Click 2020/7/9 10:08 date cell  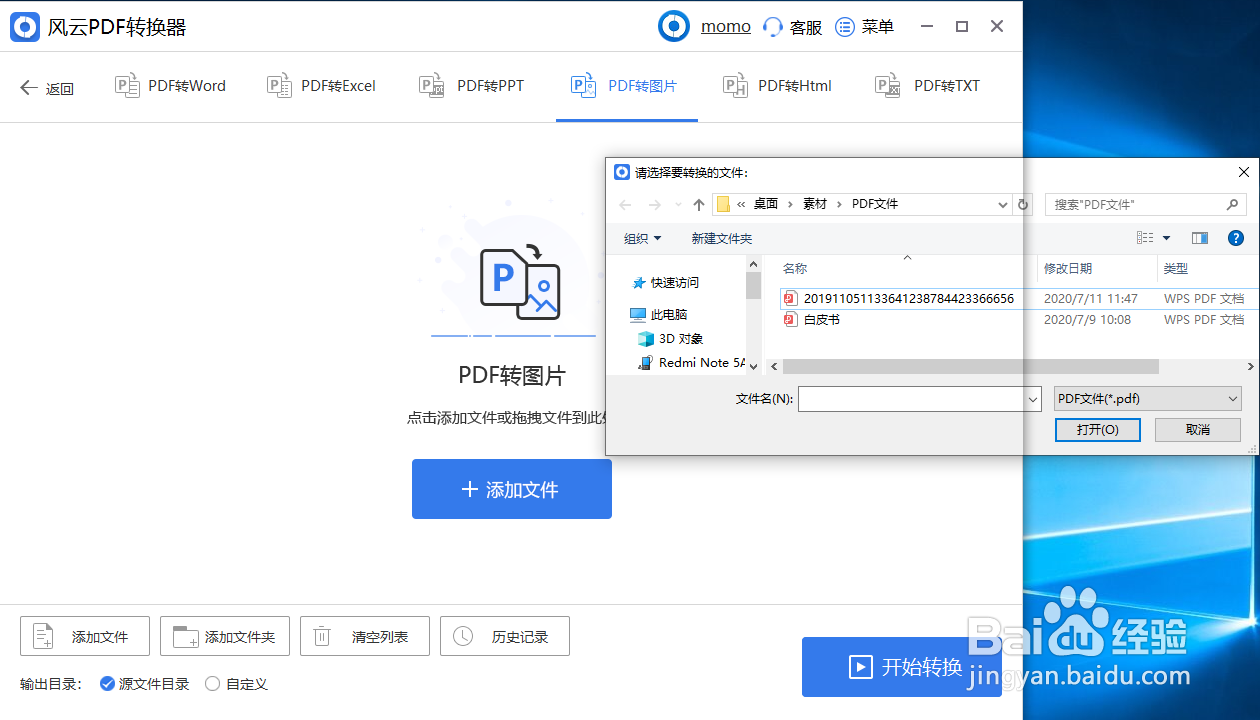coord(1087,320)
